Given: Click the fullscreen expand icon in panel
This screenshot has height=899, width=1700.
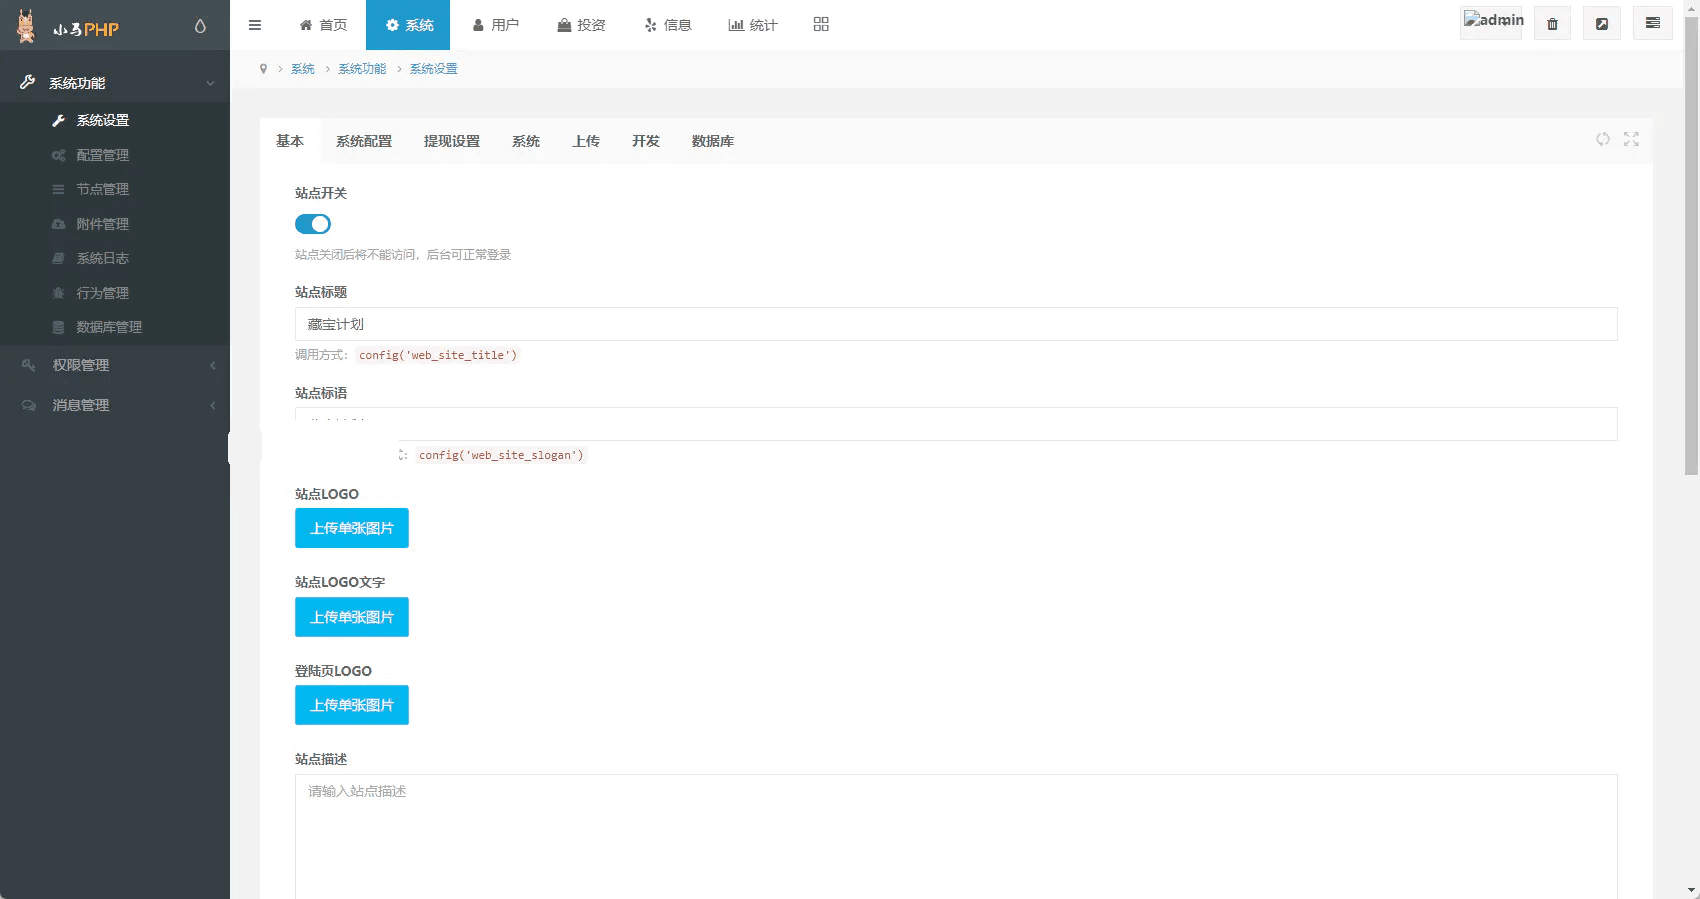Looking at the screenshot, I should click(1631, 139).
